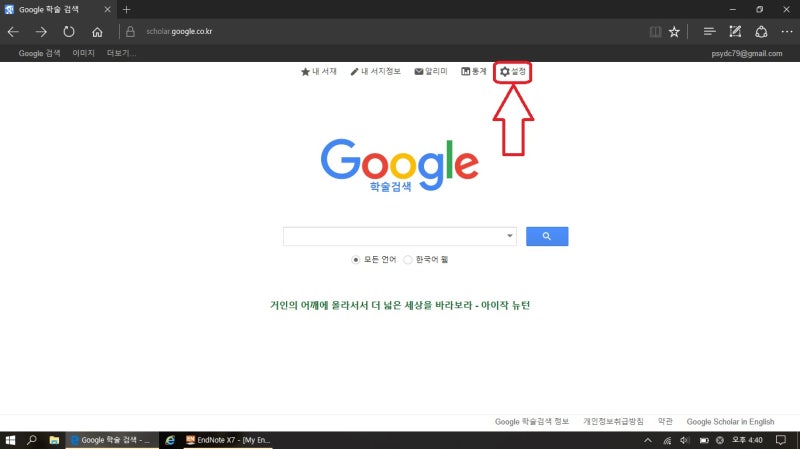Open Reading view book icon
Screen dimensions: 800x449
(x=656, y=32)
